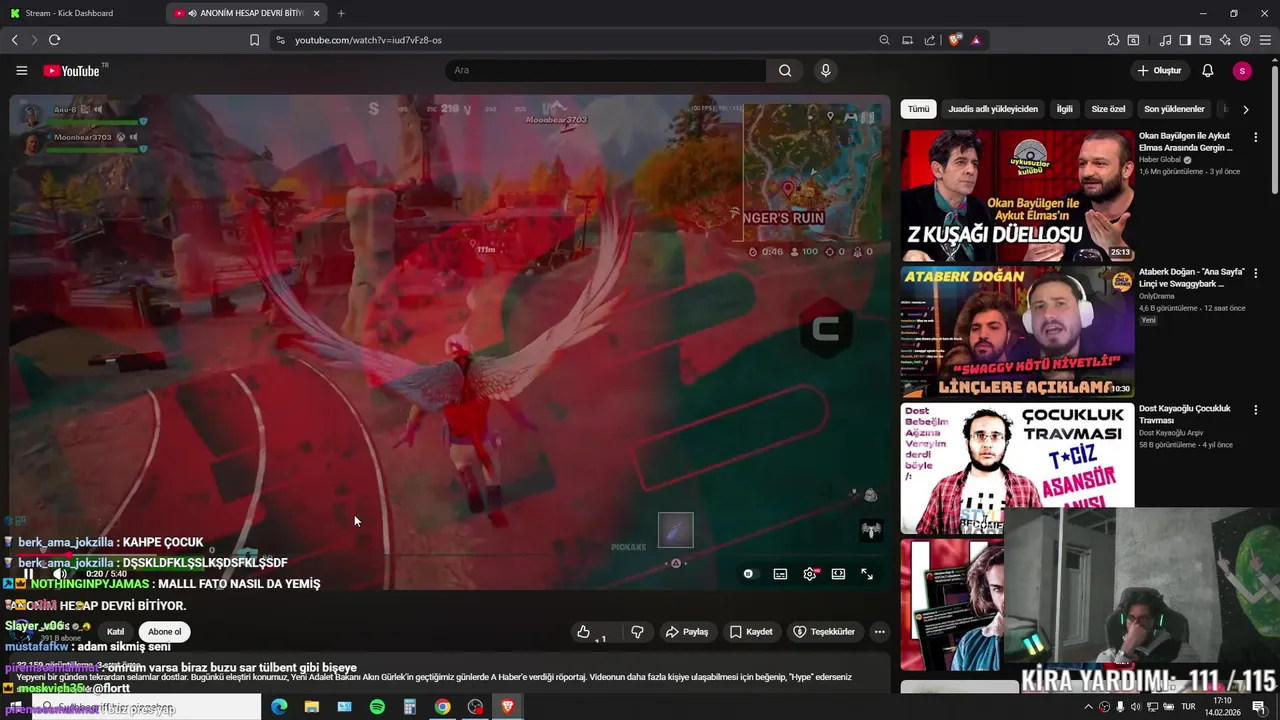This screenshot has width=1280, height=720.
Task: Open Spotify from the taskbar
Action: (x=377, y=707)
